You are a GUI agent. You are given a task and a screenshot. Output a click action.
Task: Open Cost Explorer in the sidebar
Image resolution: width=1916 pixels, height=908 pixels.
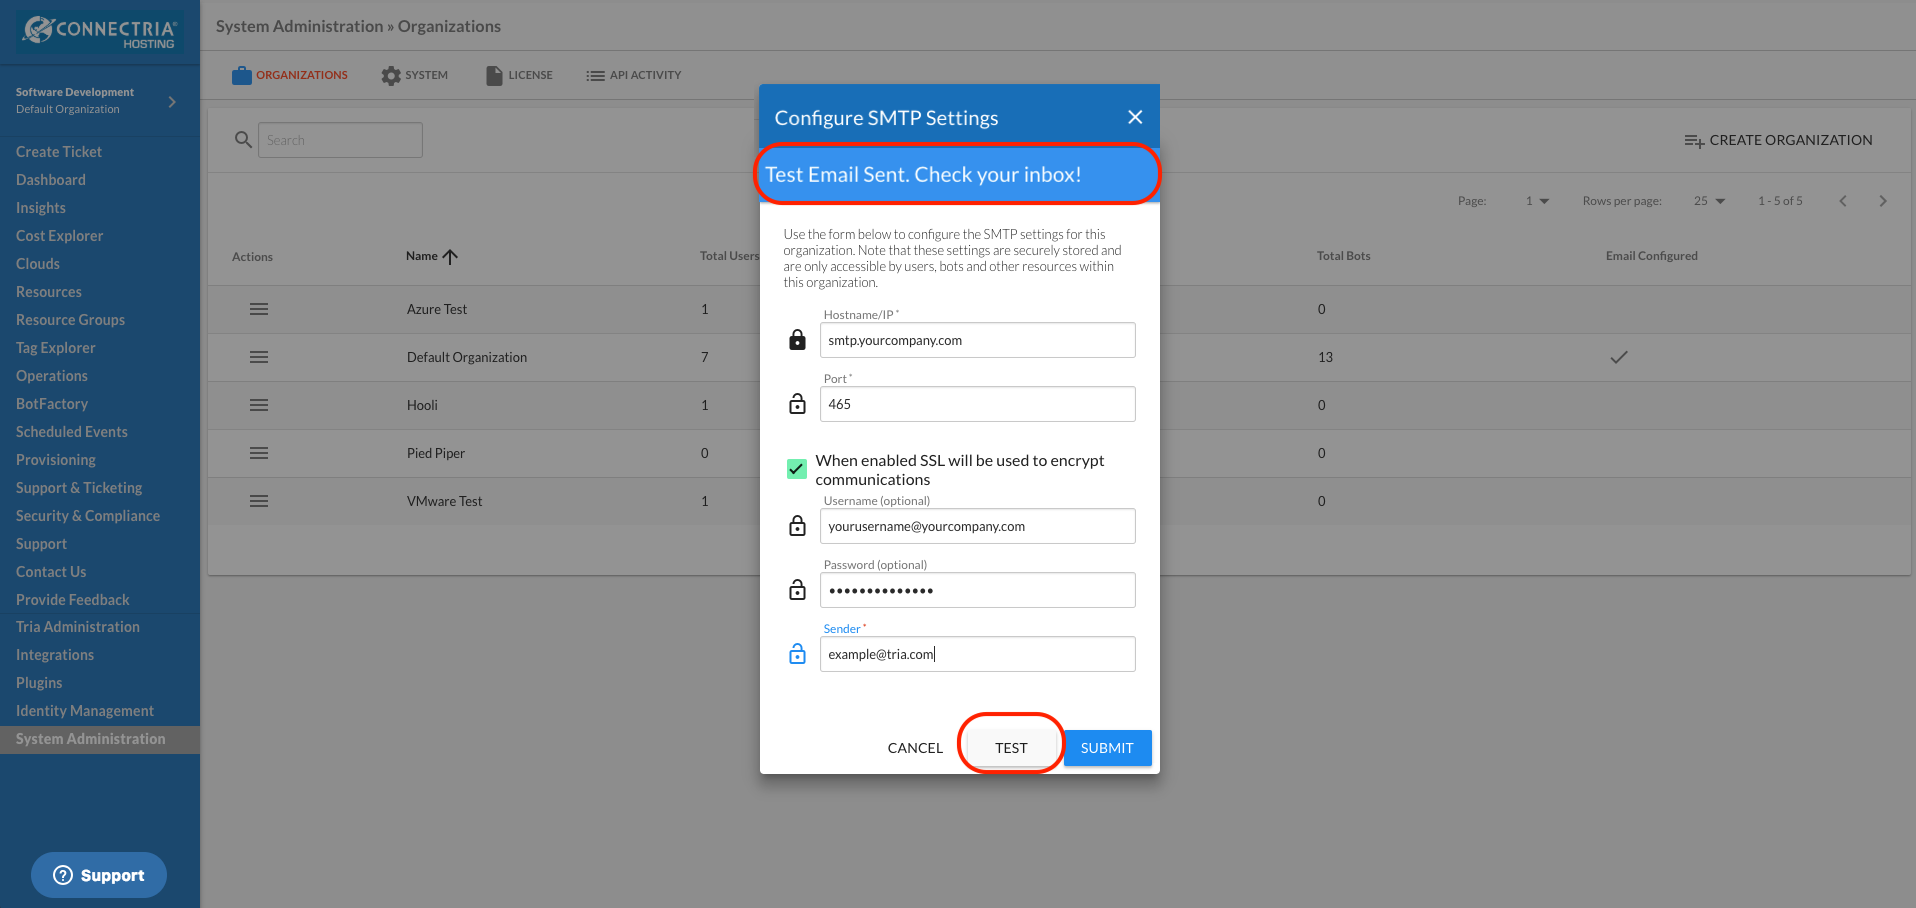59,236
